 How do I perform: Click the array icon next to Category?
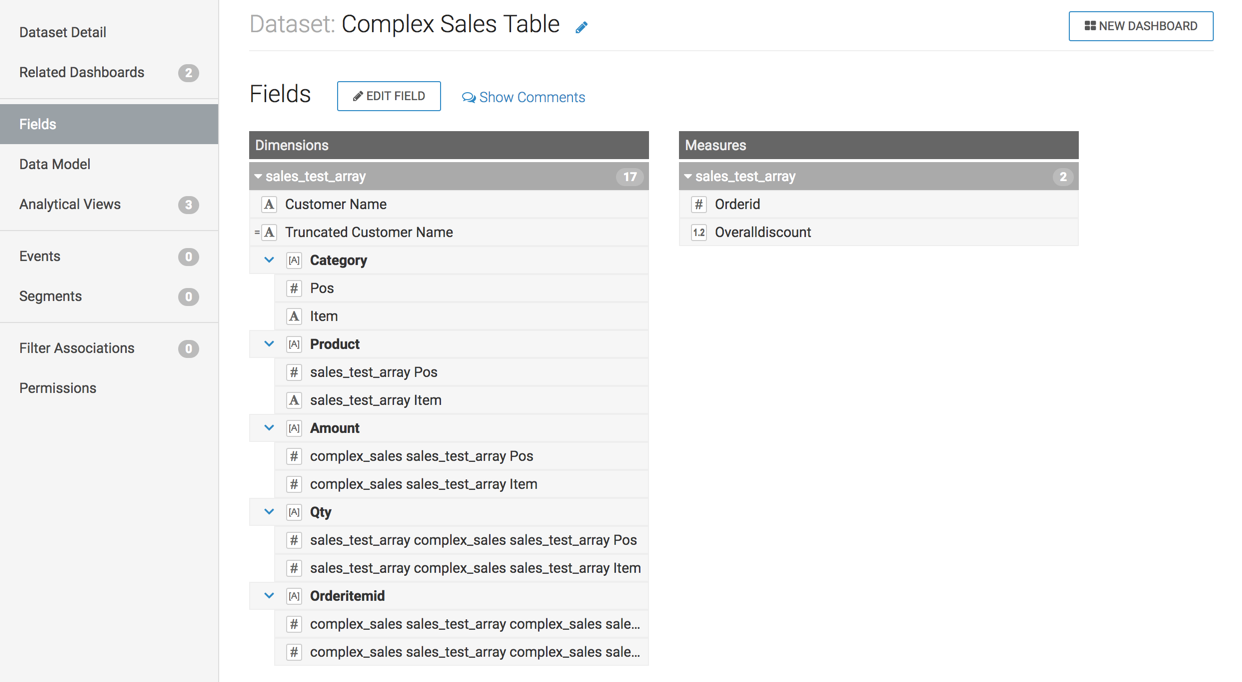[x=294, y=260]
